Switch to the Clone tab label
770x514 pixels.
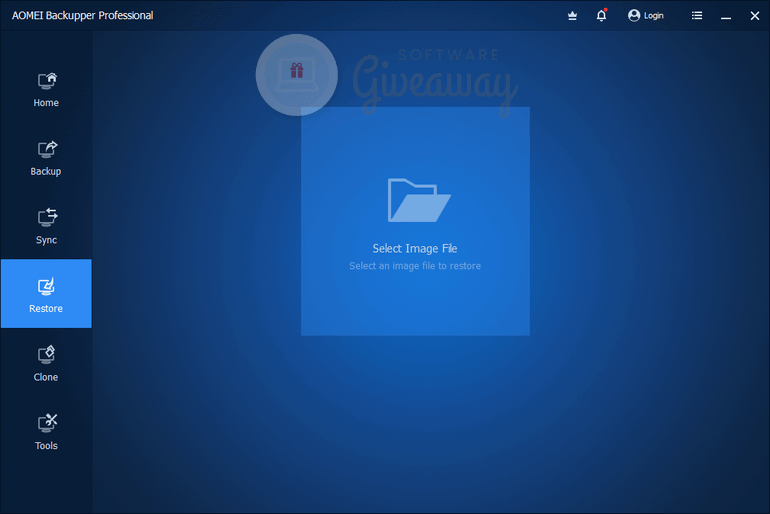[x=46, y=377]
